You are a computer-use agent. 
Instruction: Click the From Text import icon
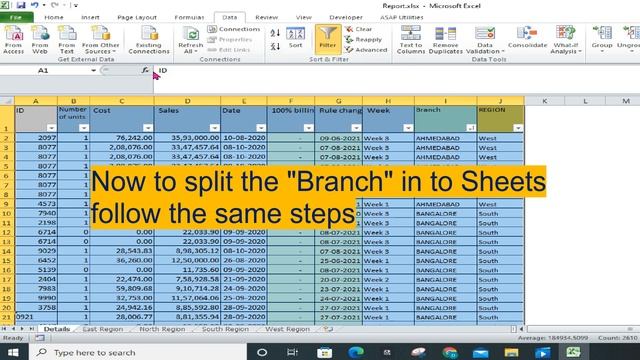(x=67, y=40)
